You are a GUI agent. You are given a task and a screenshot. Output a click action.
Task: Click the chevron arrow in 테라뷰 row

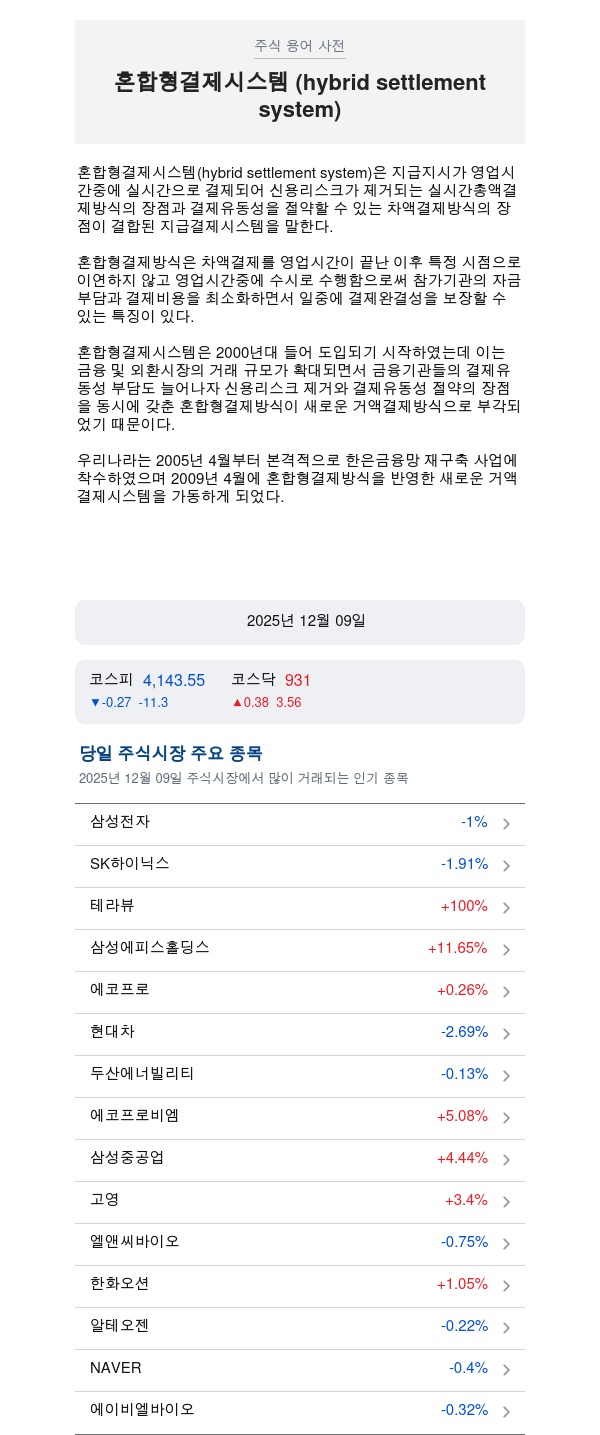tap(506, 908)
